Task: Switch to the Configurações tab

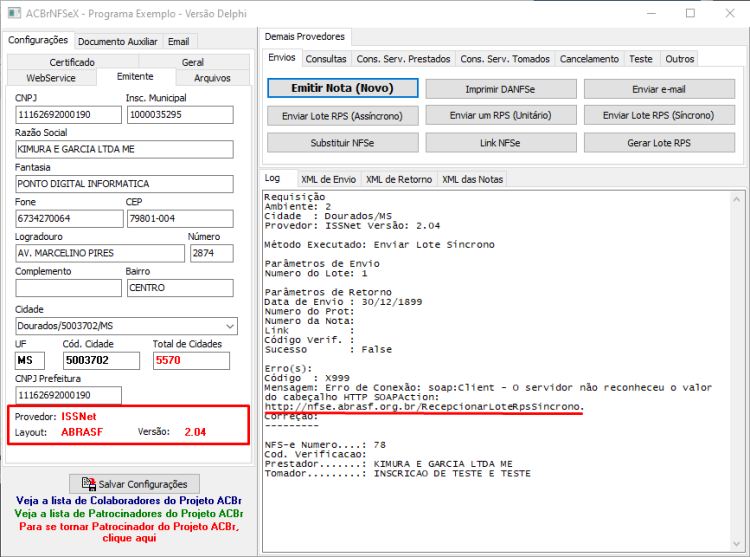Action: coord(38,40)
